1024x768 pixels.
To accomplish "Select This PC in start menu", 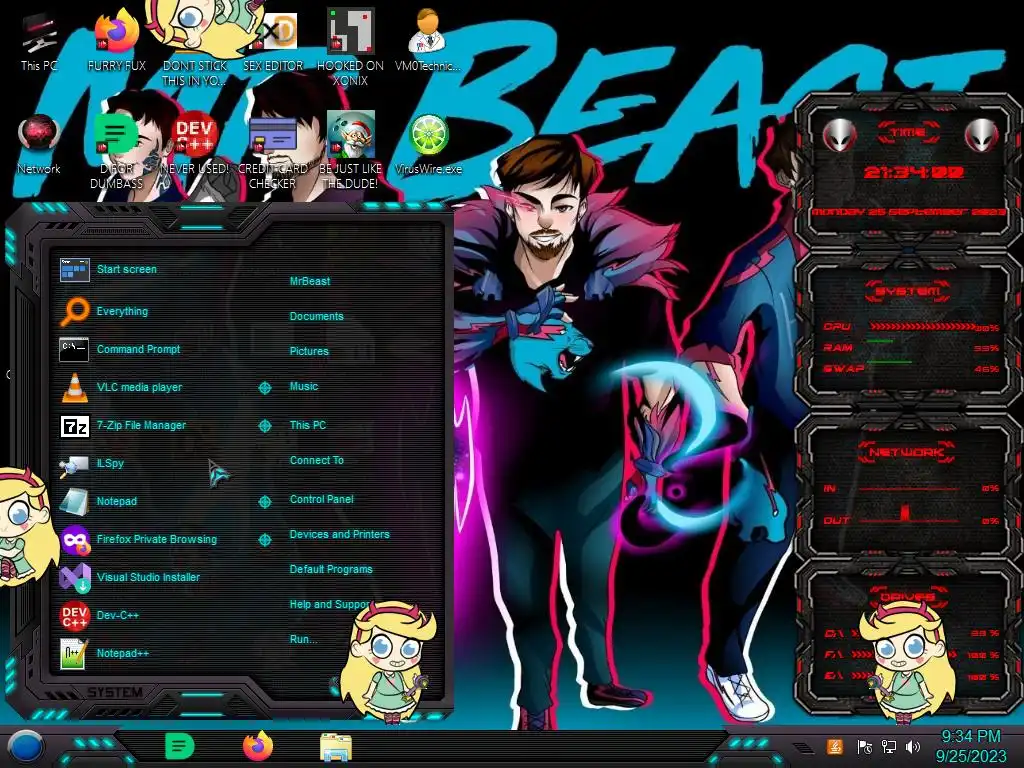I will pos(308,425).
